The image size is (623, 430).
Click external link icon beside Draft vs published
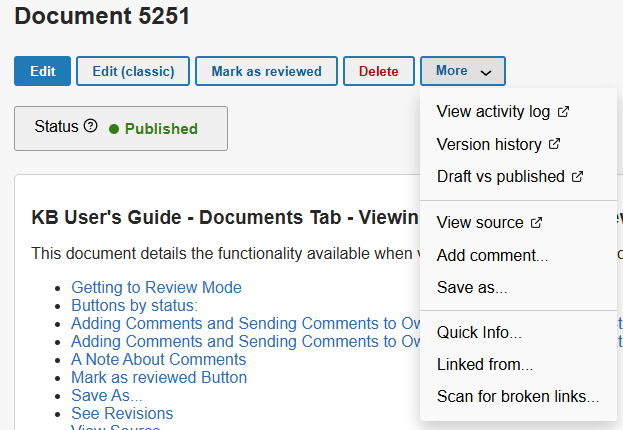point(577,177)
